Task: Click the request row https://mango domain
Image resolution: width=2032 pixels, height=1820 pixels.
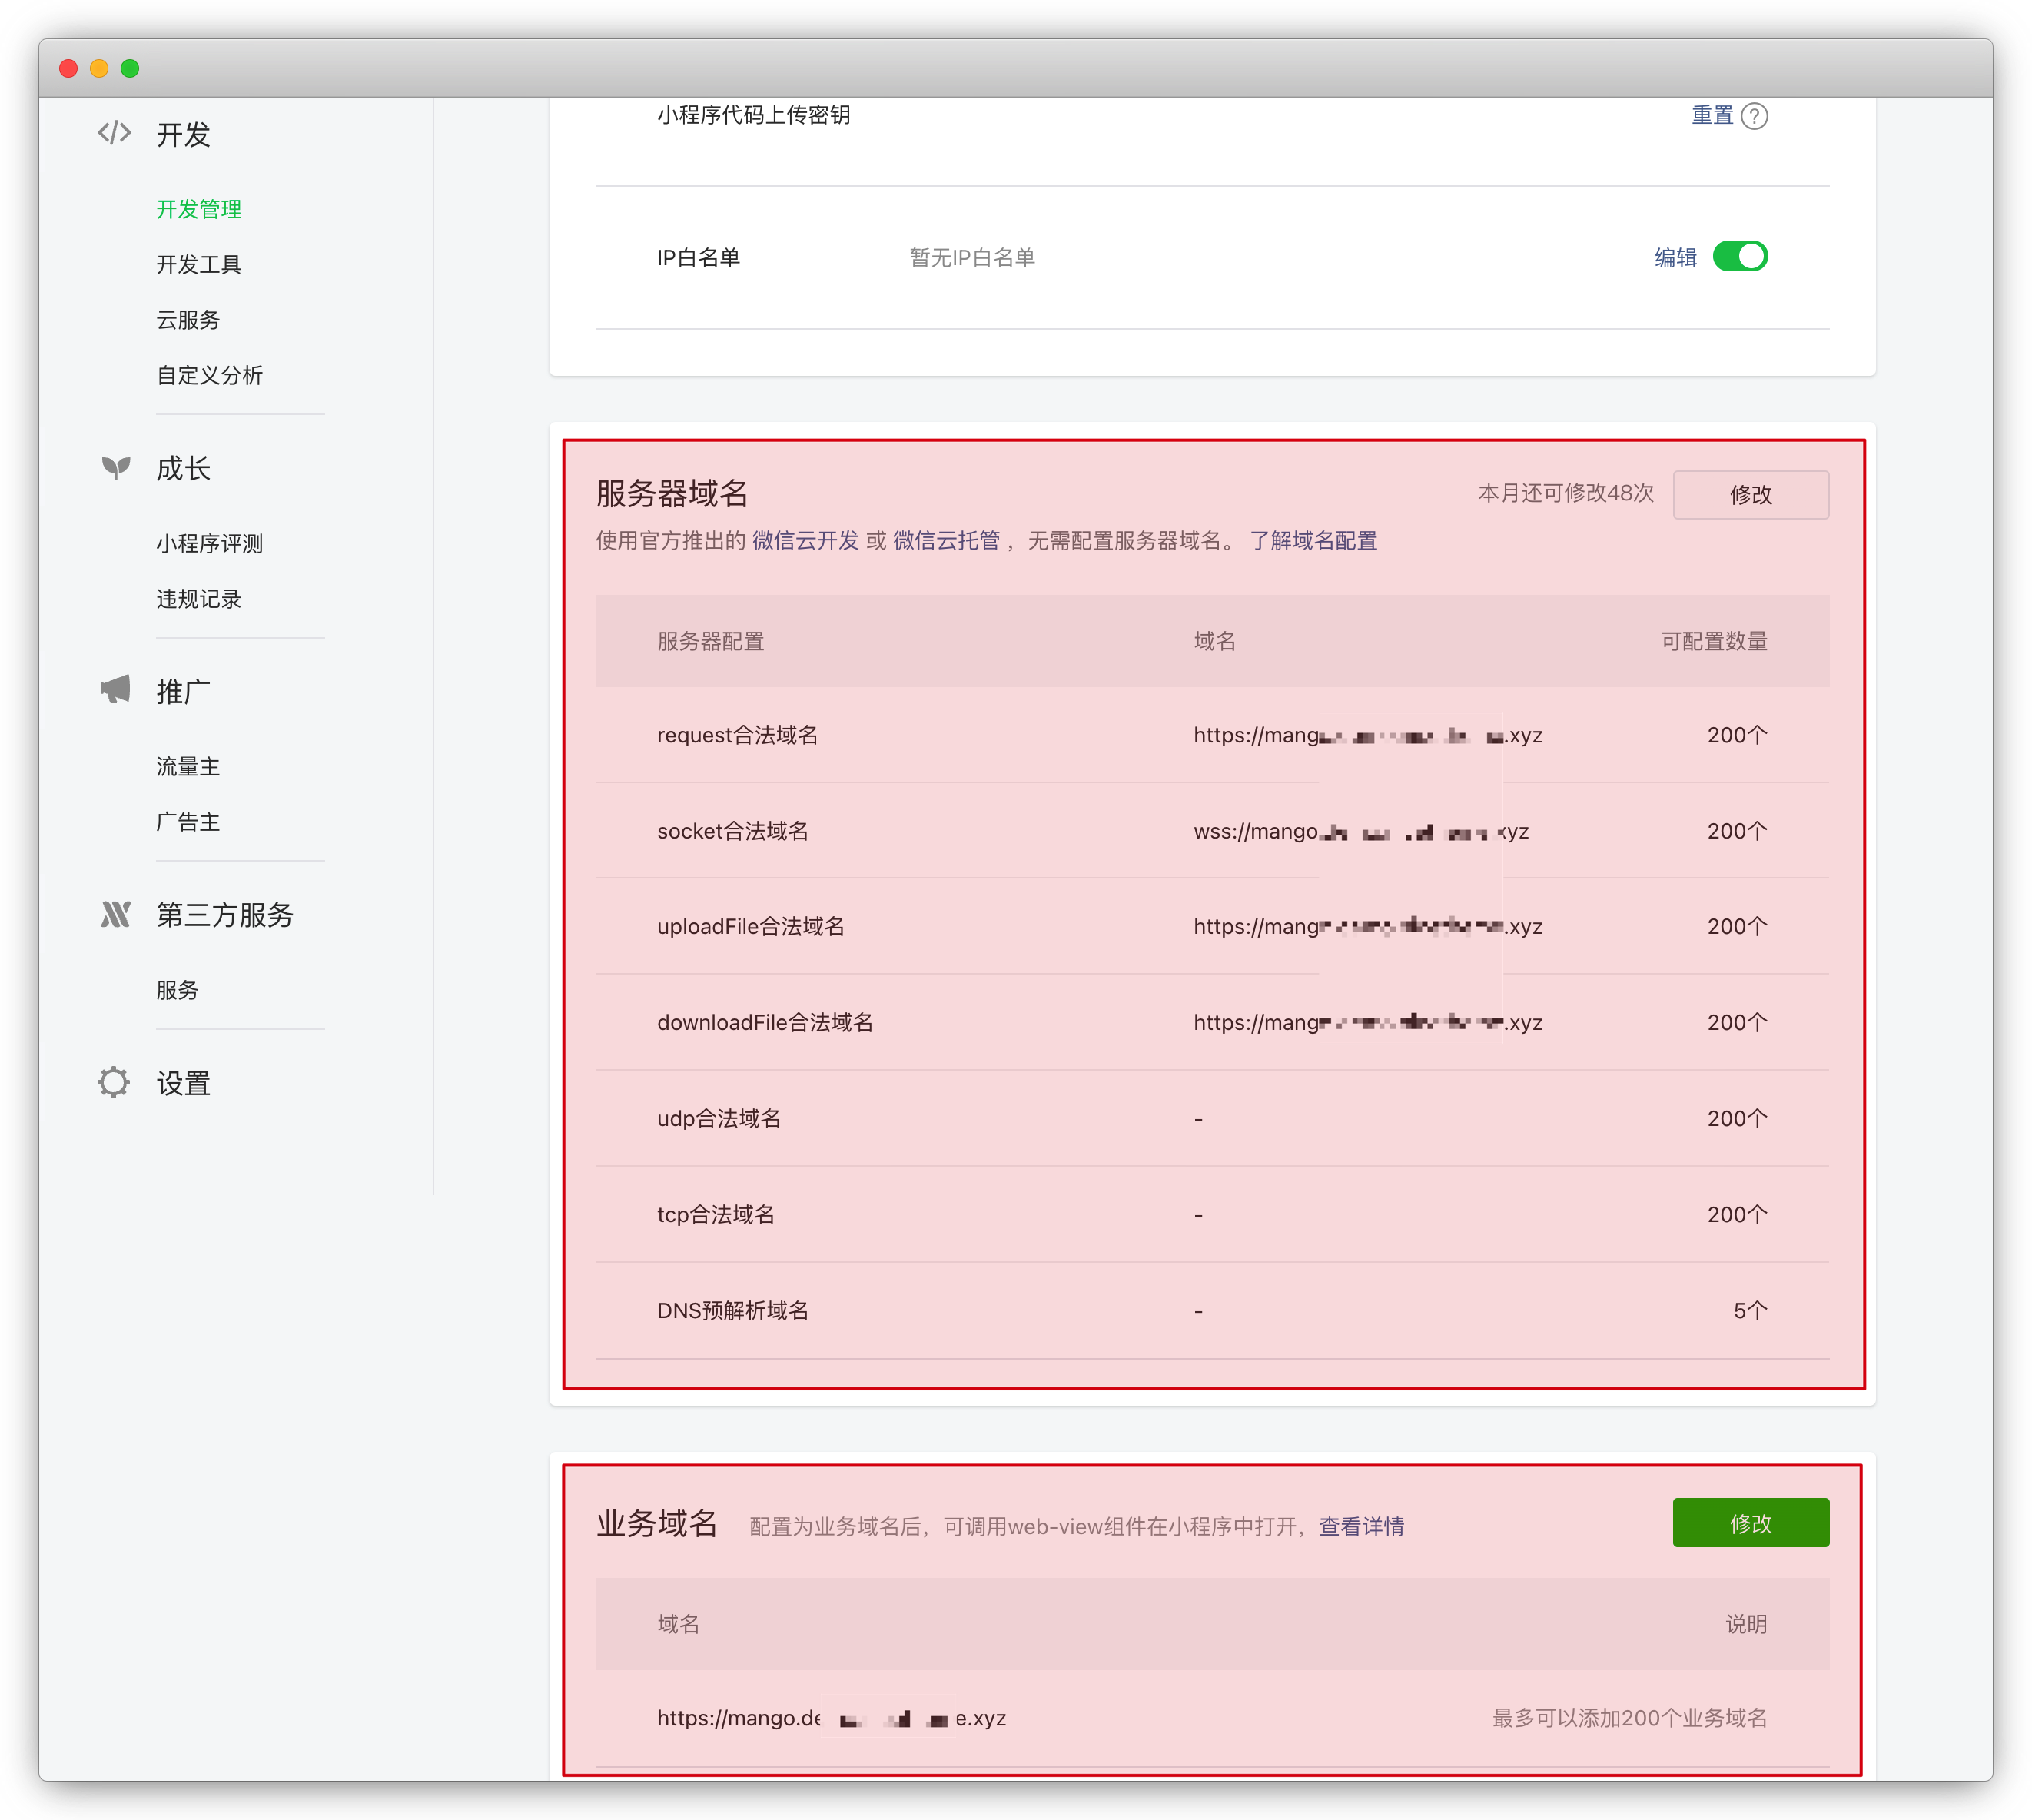Action: point(1368,735)
